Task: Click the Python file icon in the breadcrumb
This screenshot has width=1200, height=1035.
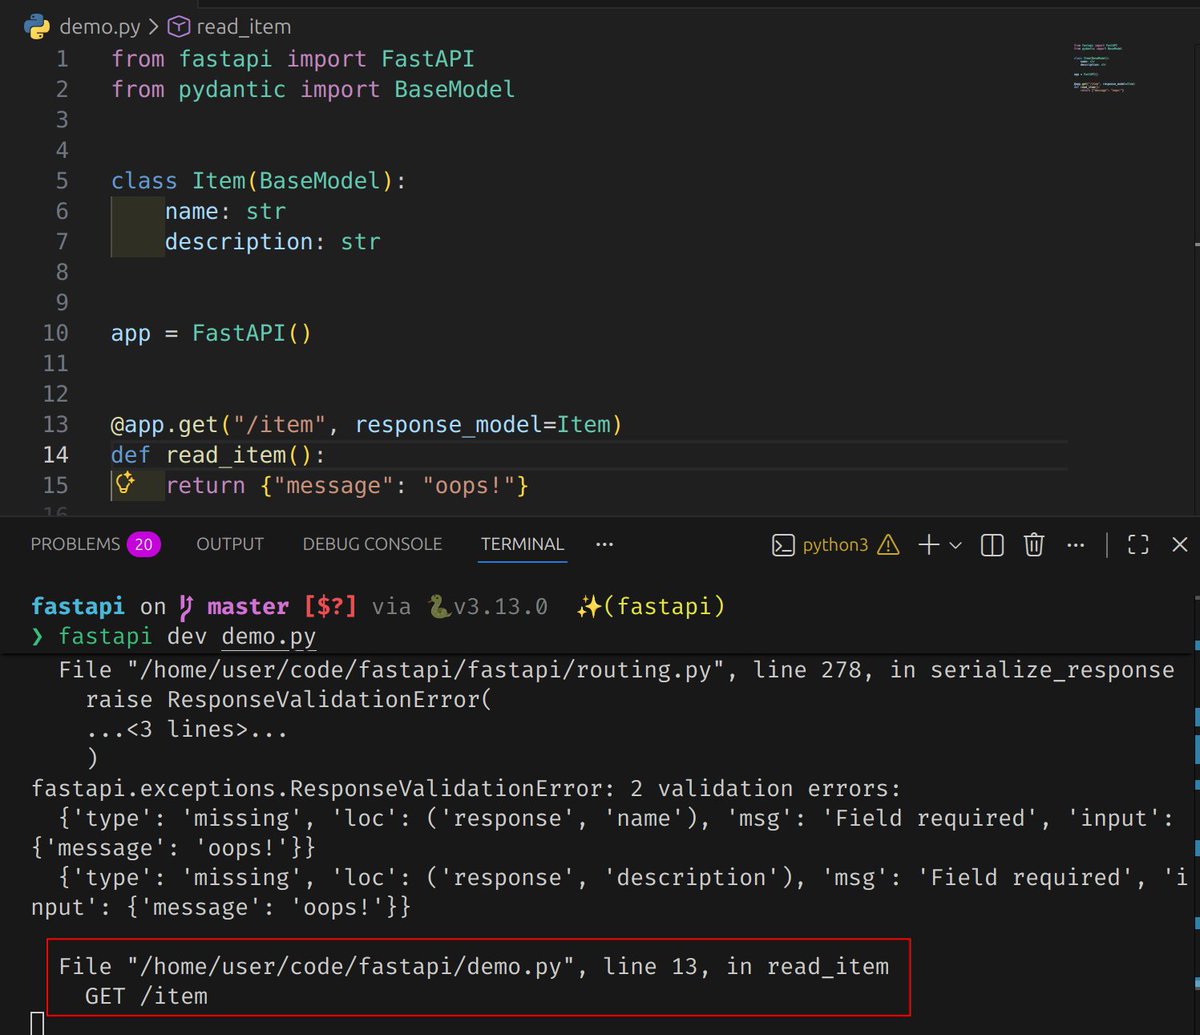Action: coord(39,26)
